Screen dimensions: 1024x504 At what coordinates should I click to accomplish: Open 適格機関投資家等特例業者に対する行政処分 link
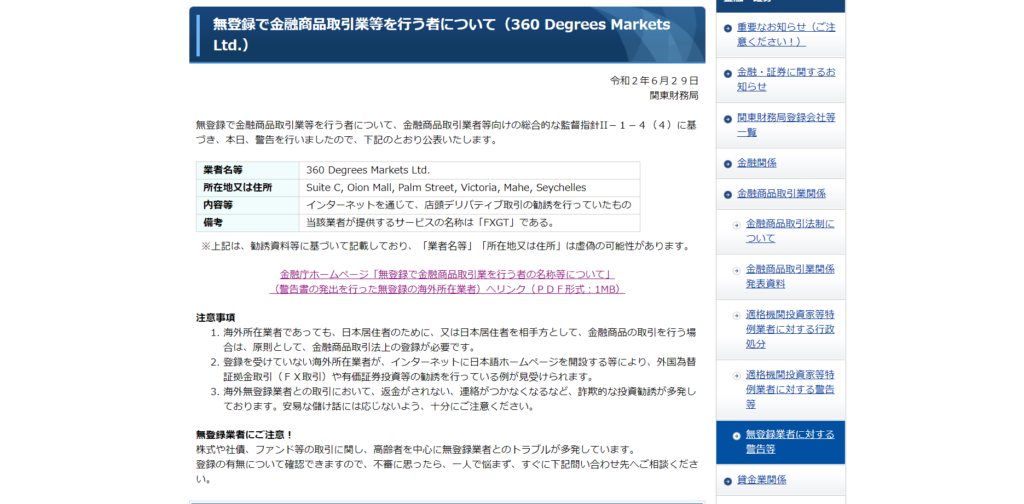point(790,330)
